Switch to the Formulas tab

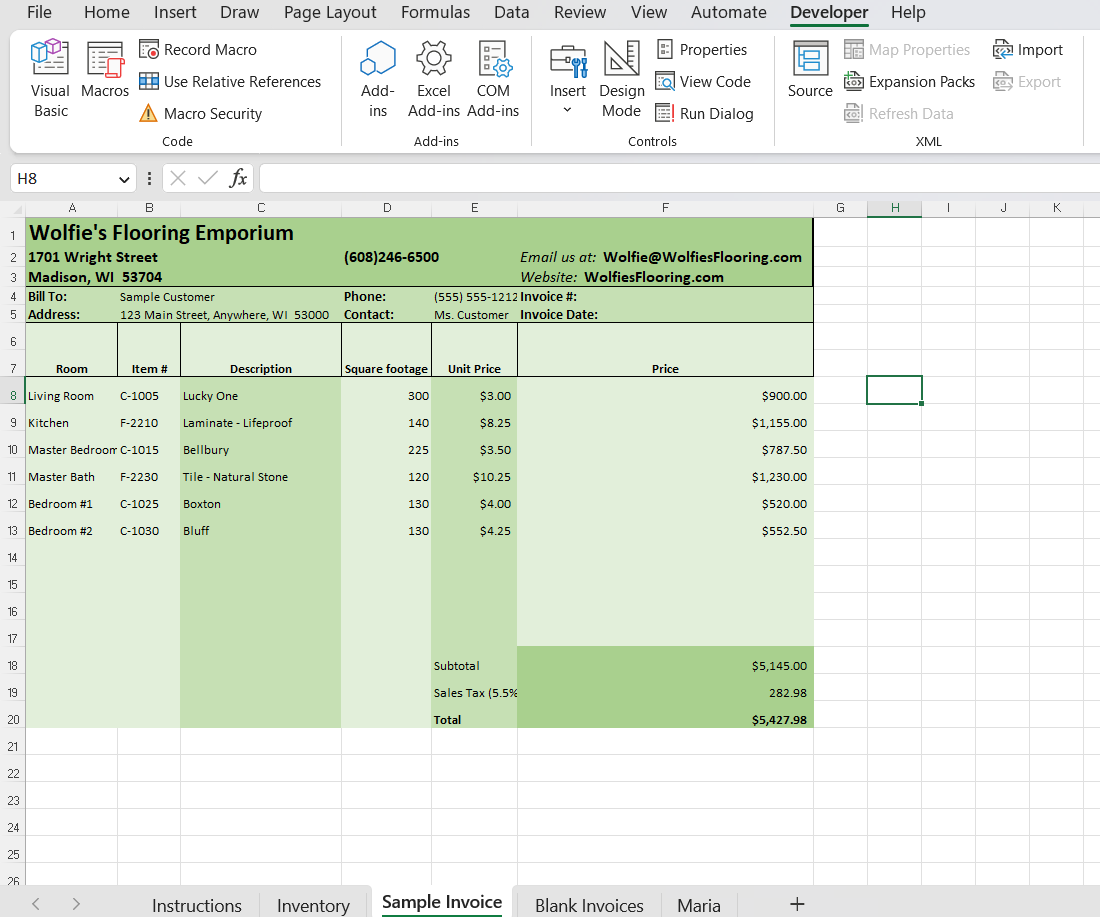pos(435,13)
